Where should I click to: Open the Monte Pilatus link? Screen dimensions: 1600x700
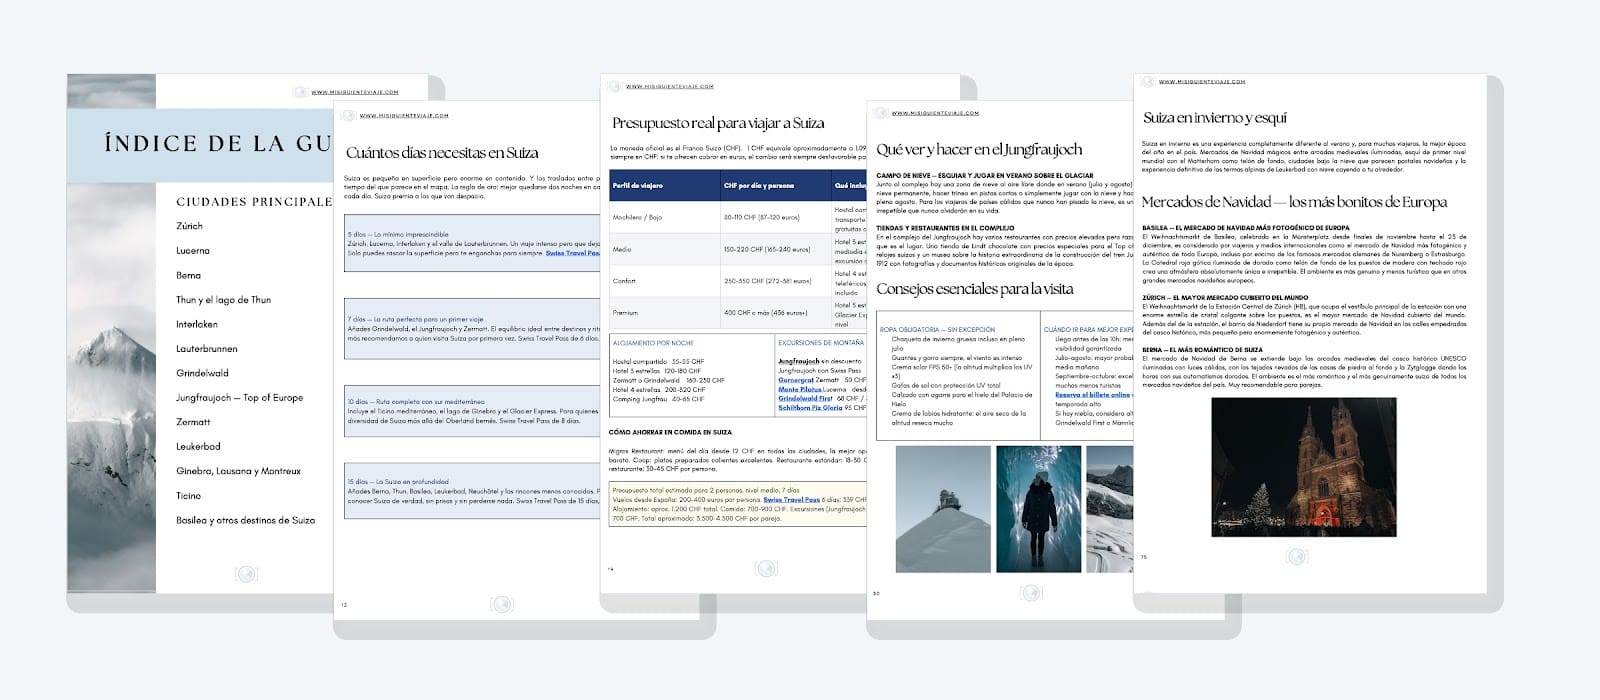coord(802,389)
